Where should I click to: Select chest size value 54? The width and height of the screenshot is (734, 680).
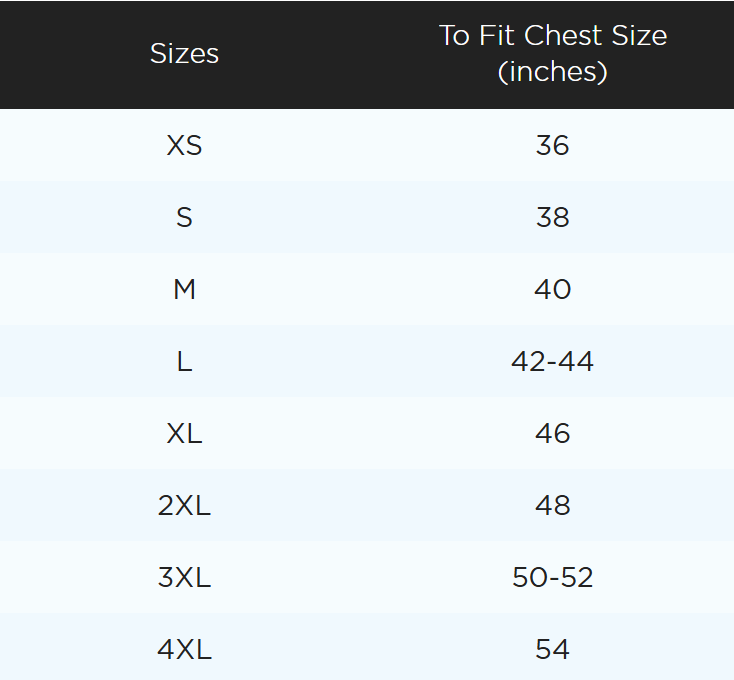552,650
